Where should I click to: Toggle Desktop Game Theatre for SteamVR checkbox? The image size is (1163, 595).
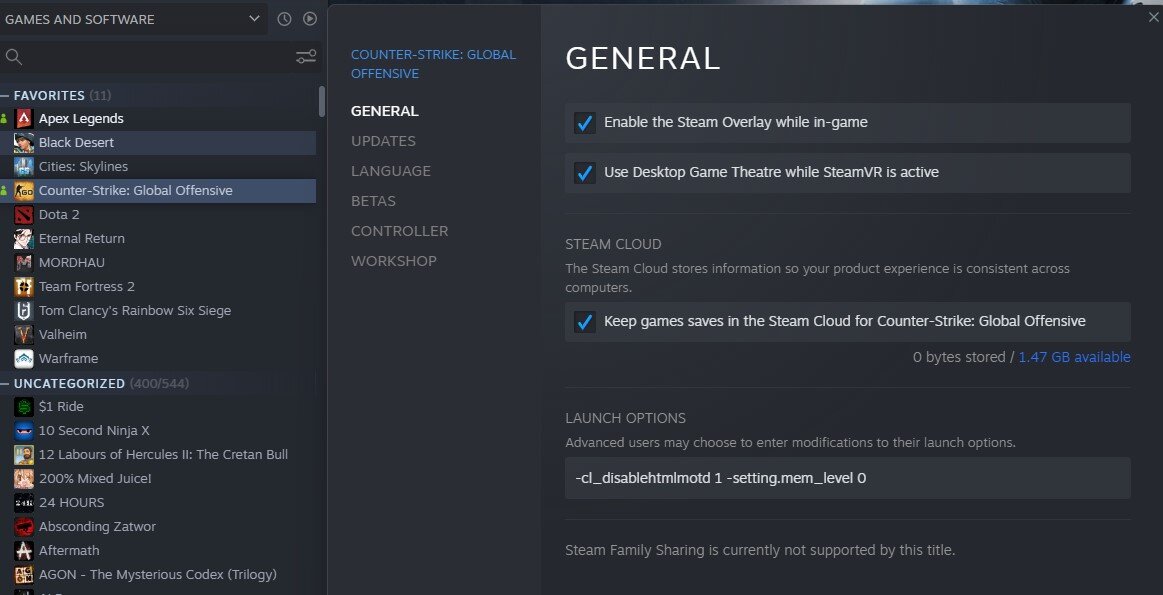click(x=585, y=173)
